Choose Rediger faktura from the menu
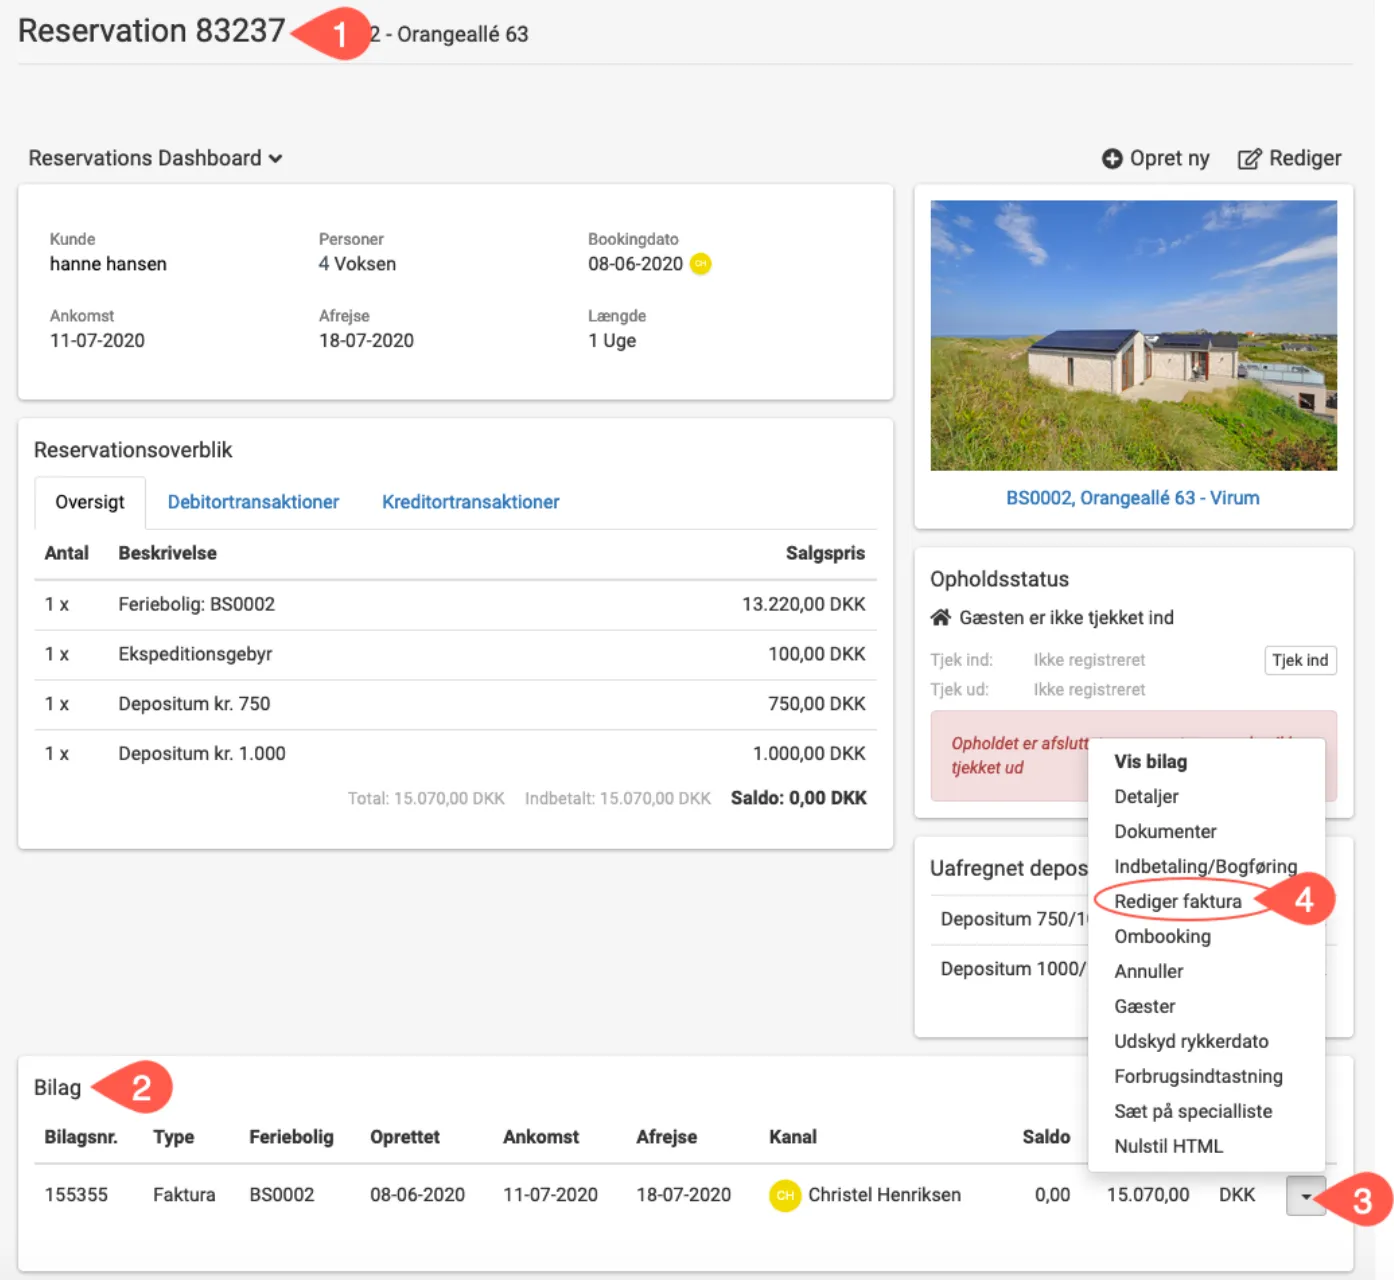Viewport: 1394px width, 1280px height. click(1177, 901)
